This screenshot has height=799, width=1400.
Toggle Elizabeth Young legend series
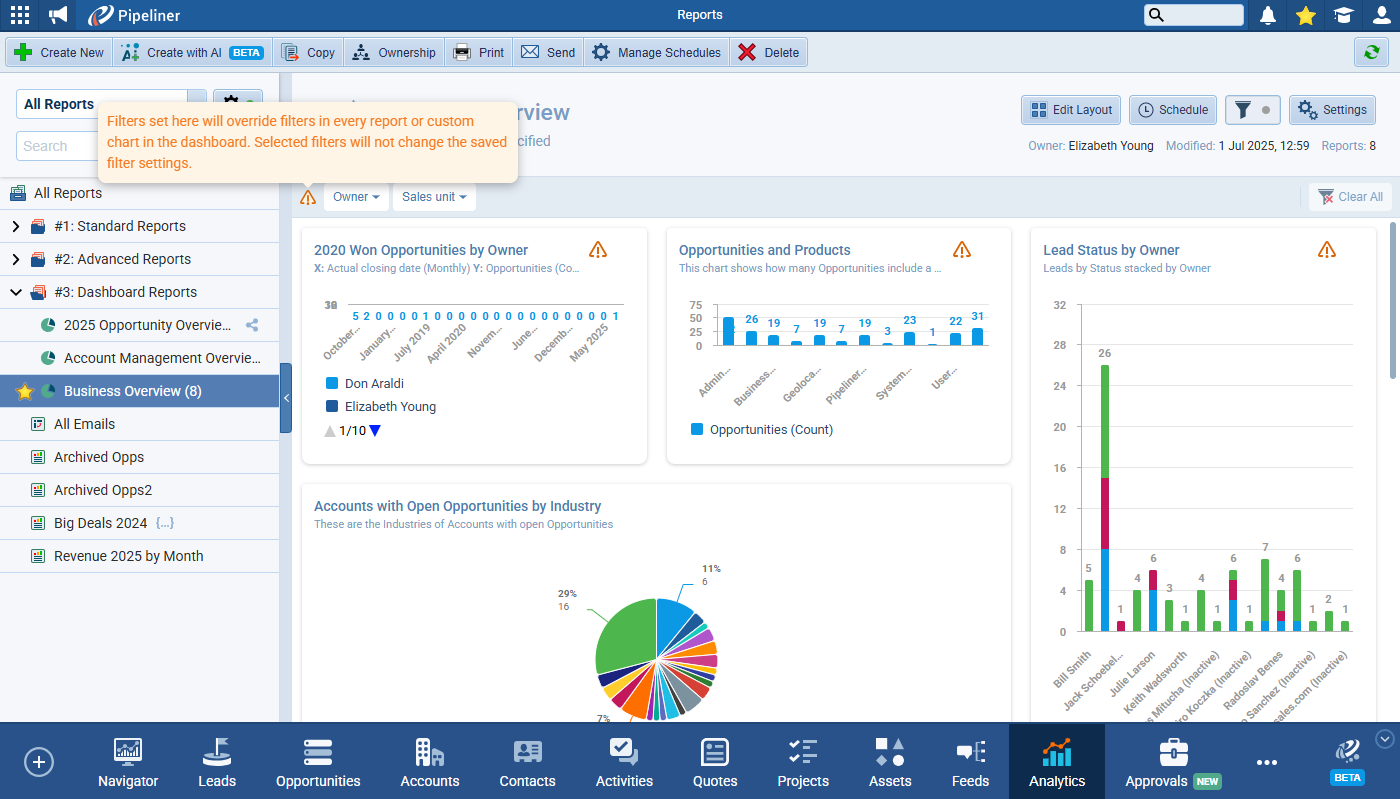point(390,407)
